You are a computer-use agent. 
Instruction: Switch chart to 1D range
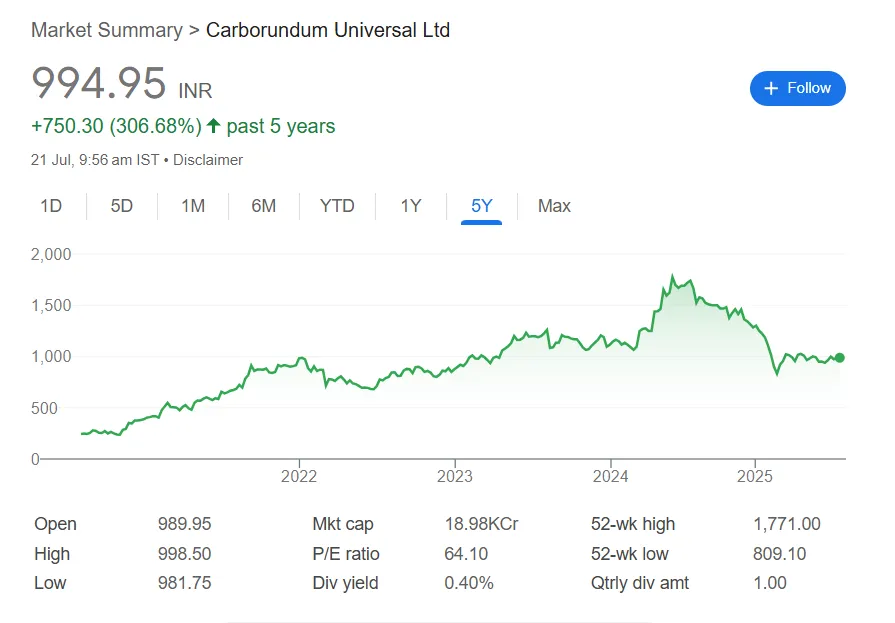coord(51,206)
